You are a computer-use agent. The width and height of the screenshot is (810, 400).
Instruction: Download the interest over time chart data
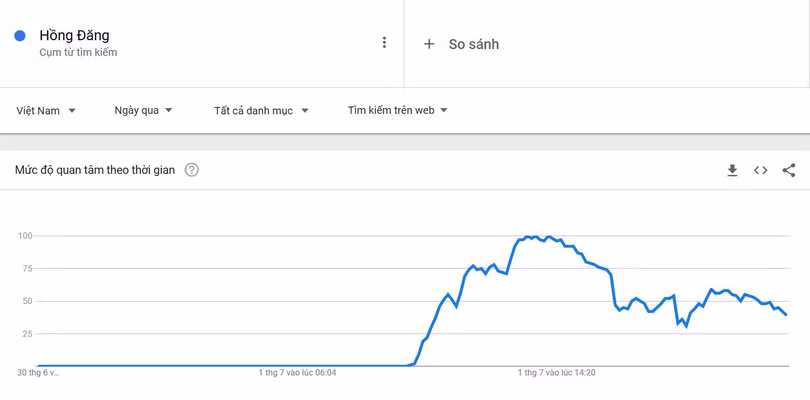(732, 170)
